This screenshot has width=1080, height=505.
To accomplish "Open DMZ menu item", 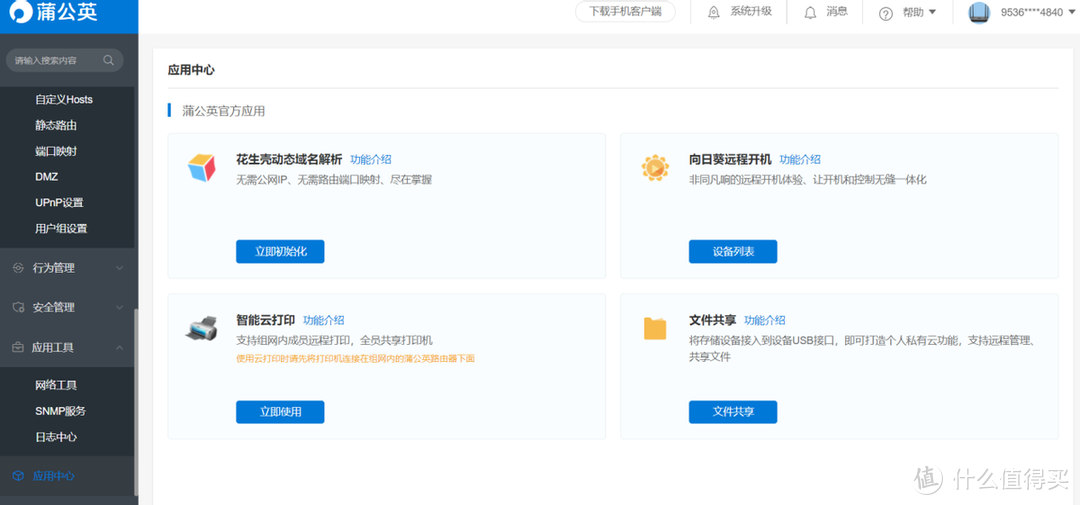I will tap(46, 176).
